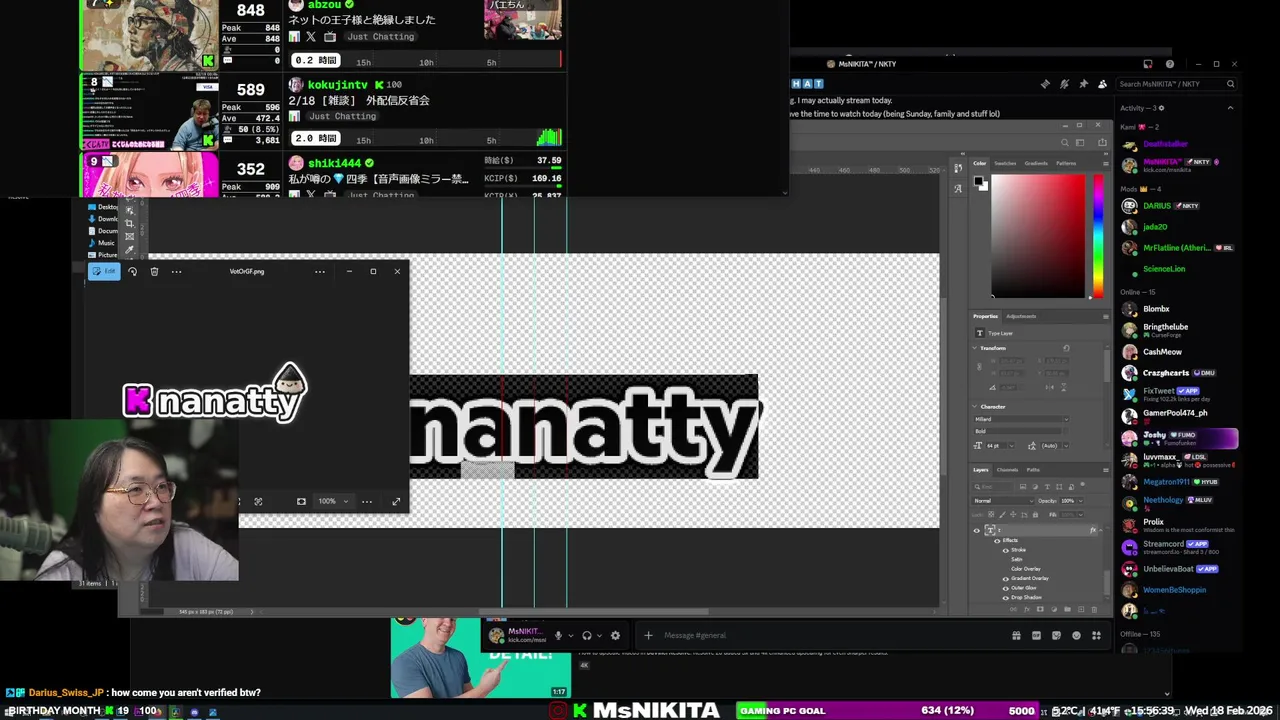Select the Crop tool in Photoshop toolbar
The height and width of the screenshot is (720, 1280).
pos(129,223)
